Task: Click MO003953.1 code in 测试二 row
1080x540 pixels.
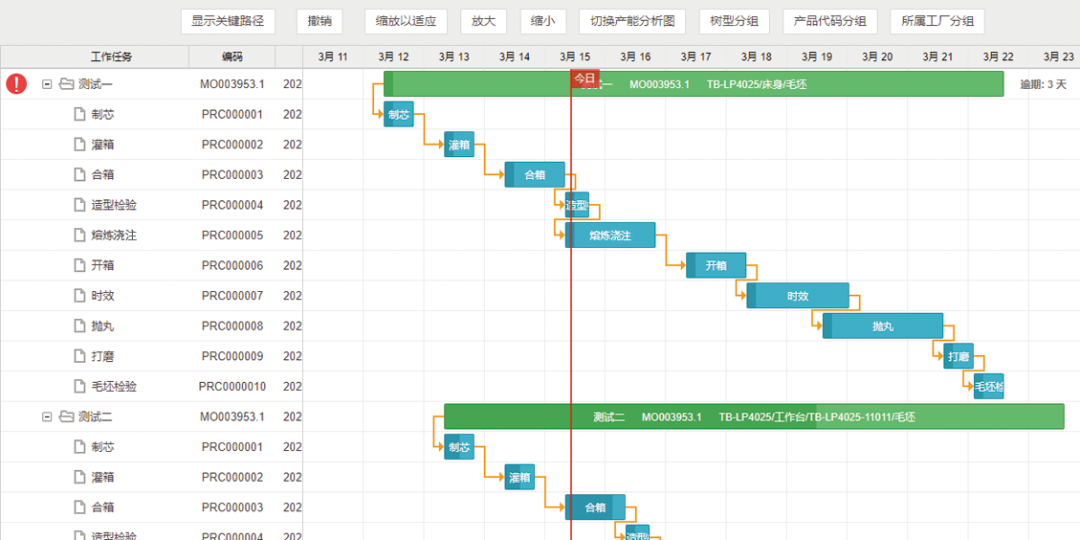Action: point(232,417)
